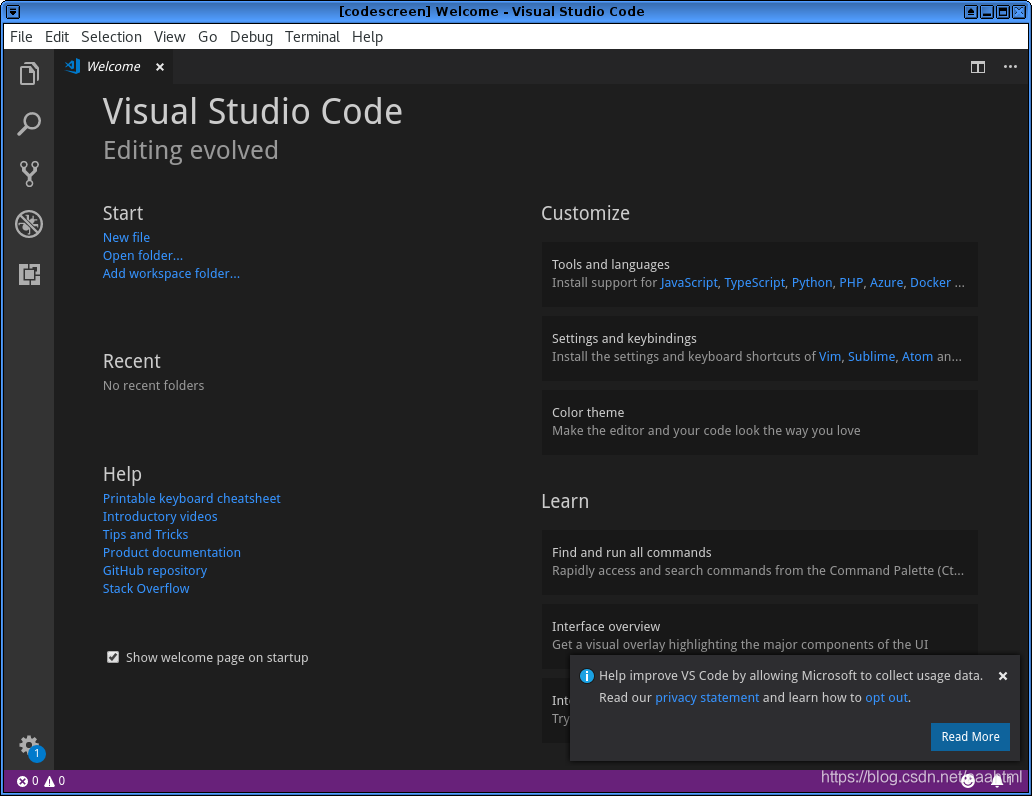Open the Color theme card
1032x796 pixels.
pos(760,422)
